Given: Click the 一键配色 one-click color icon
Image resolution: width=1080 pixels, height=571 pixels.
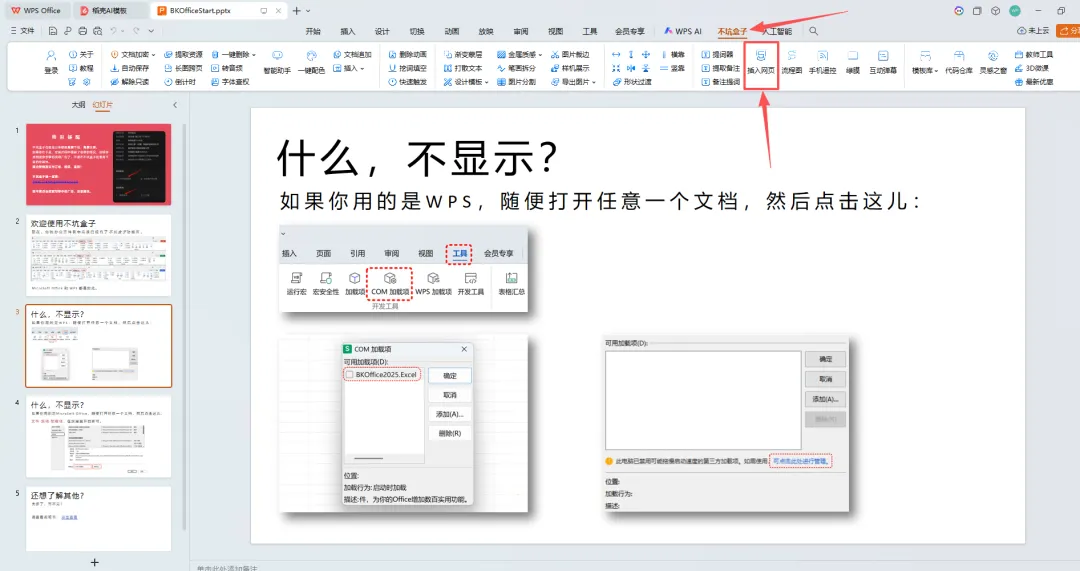Looking at the screenshot, I should 311,62.
